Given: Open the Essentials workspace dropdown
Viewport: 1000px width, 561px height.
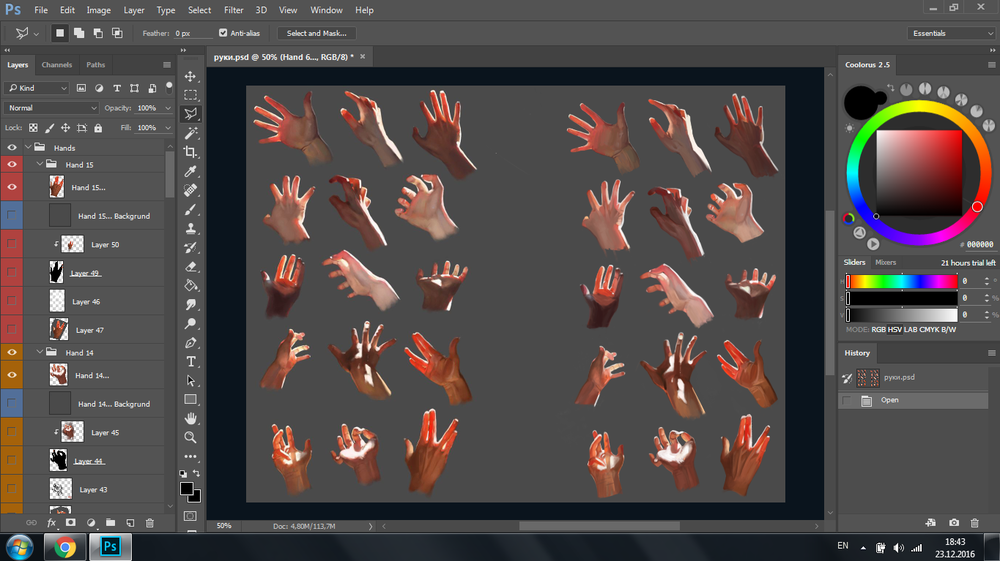Looking at the screenshot, I should click(x=952, y=33).
